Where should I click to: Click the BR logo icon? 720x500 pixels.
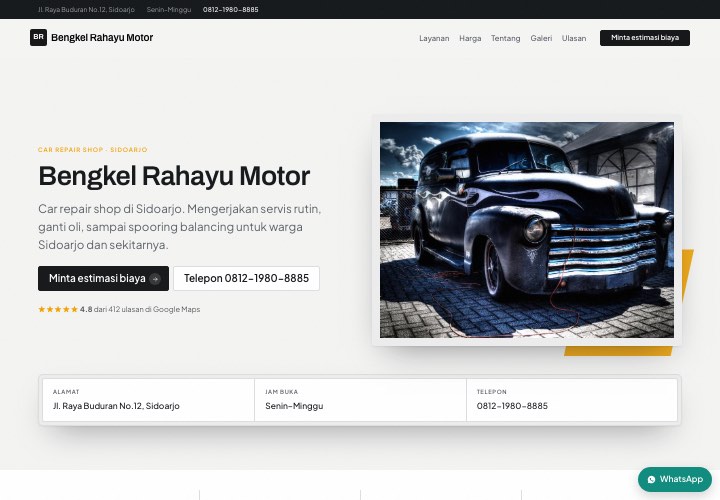click(x=39, y=38)
